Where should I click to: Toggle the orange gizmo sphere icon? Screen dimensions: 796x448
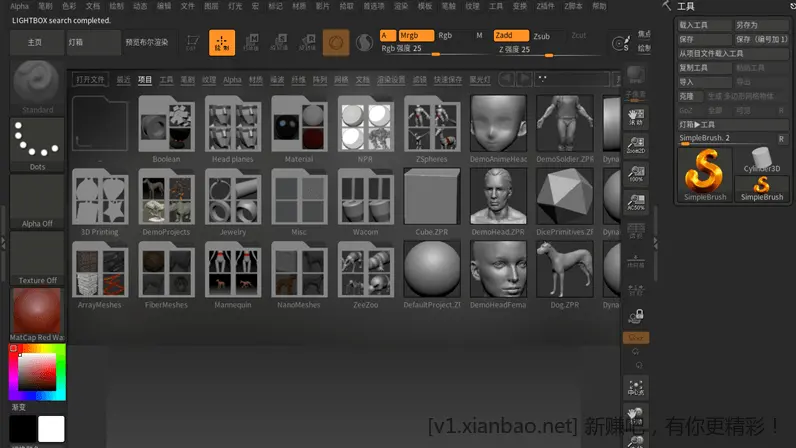pos(336,43)
